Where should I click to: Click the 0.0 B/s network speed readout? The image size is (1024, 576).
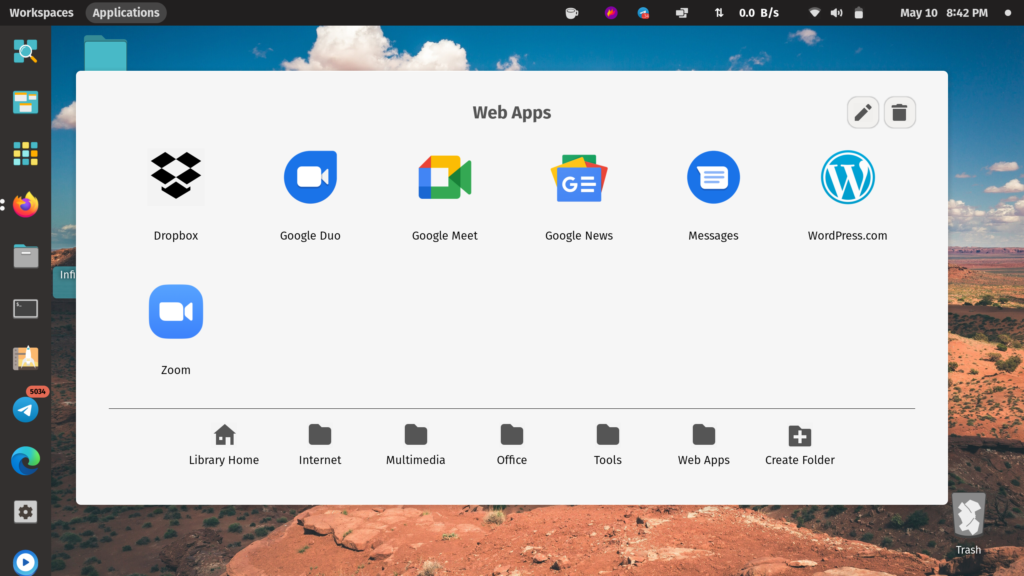tap(759, 12)
